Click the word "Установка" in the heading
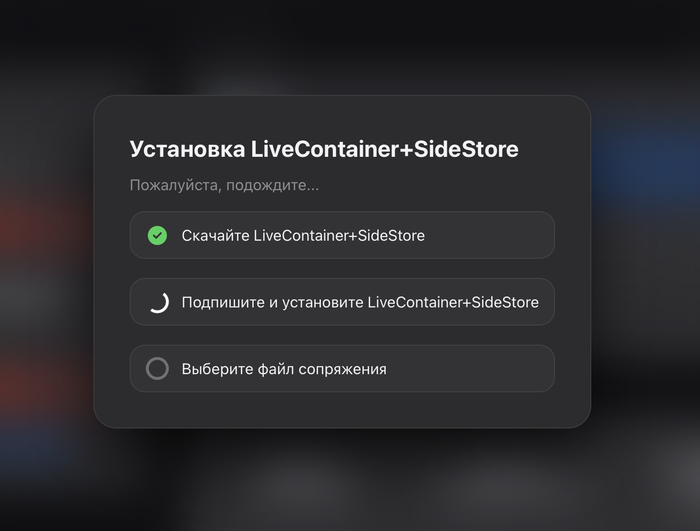Viewport: 700px width, 531px height. pyautogui.click(x=186, y=150)
